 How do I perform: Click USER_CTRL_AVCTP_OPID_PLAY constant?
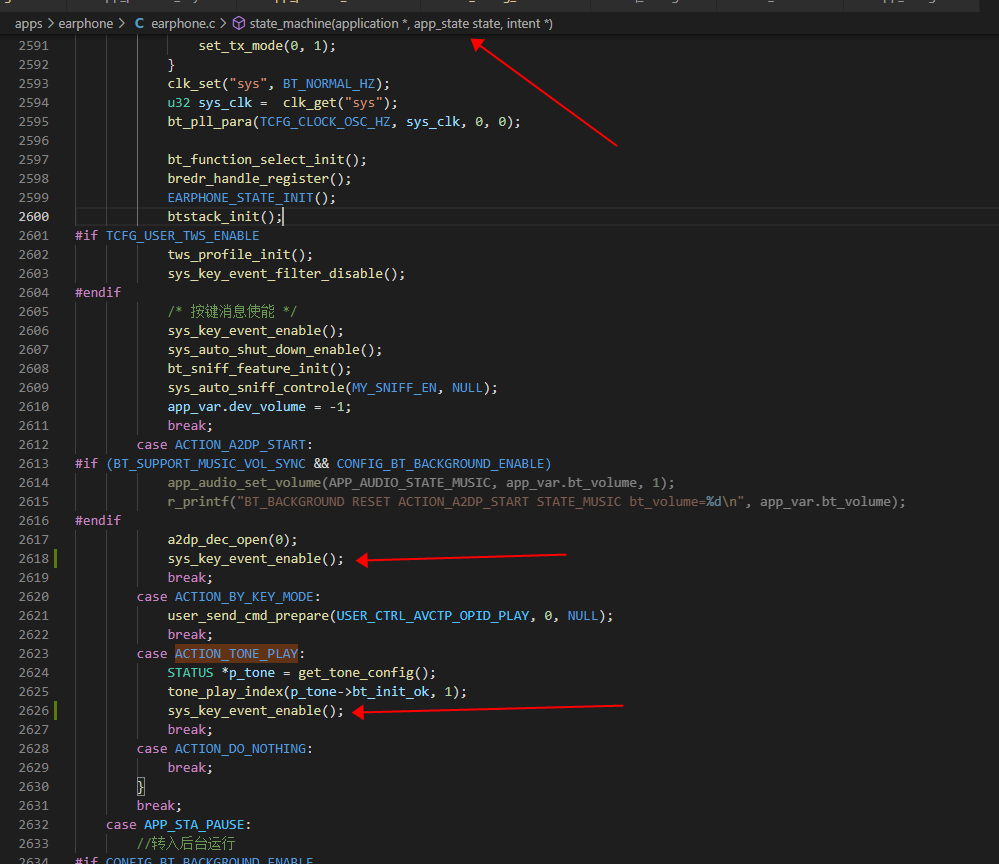[433, 616]
